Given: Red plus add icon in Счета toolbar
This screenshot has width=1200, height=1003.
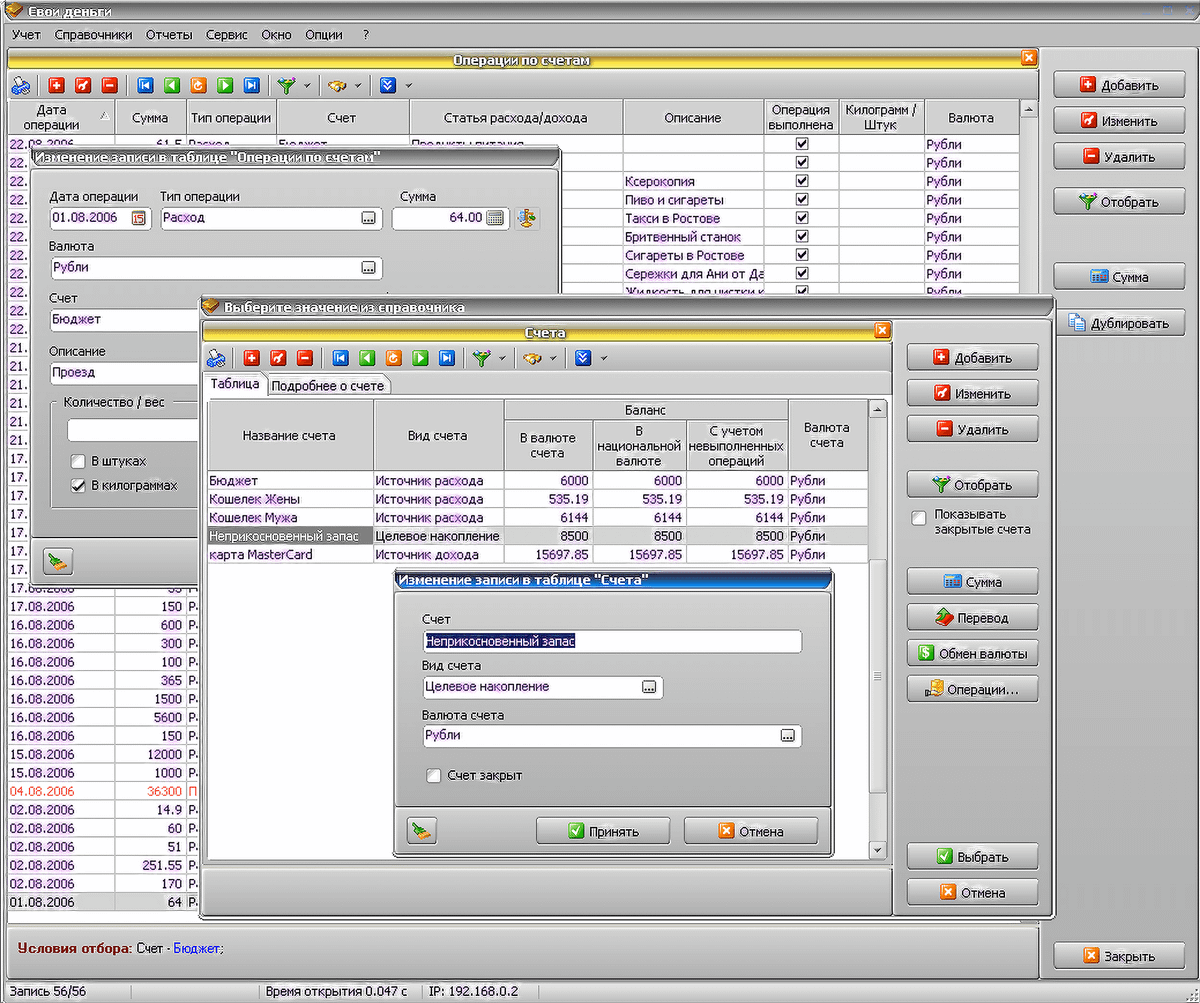Looking at the screenshot, I should pos(251,358).
